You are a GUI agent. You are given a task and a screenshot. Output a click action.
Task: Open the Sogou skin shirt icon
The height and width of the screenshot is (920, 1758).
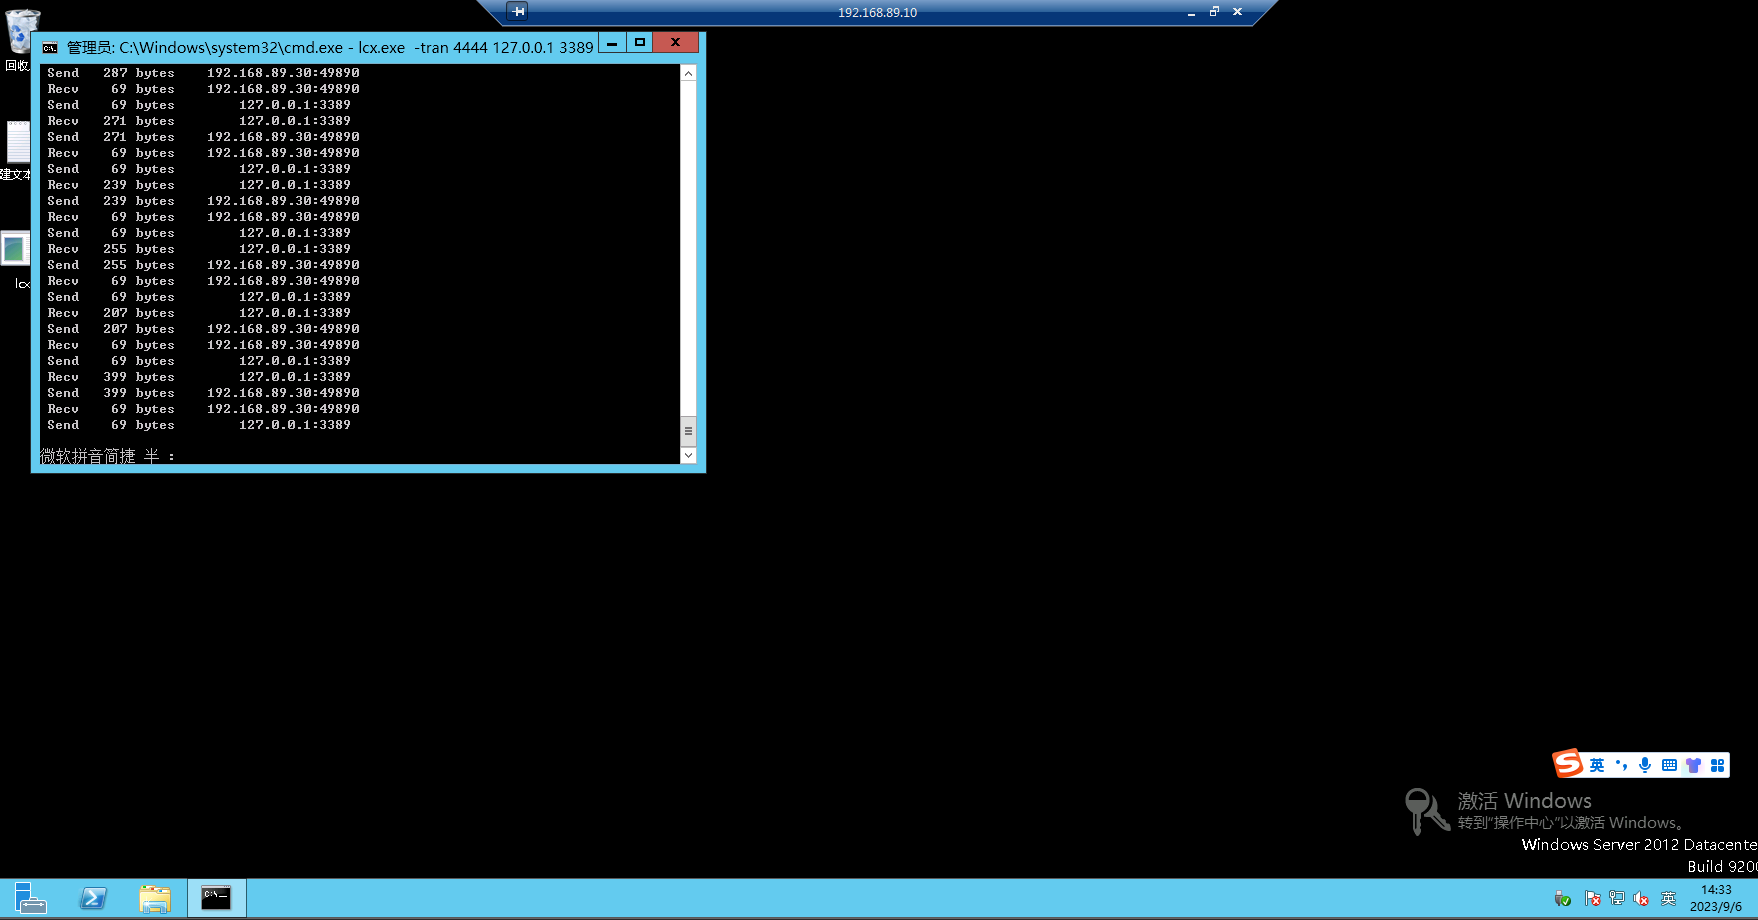pos(1693,765)
